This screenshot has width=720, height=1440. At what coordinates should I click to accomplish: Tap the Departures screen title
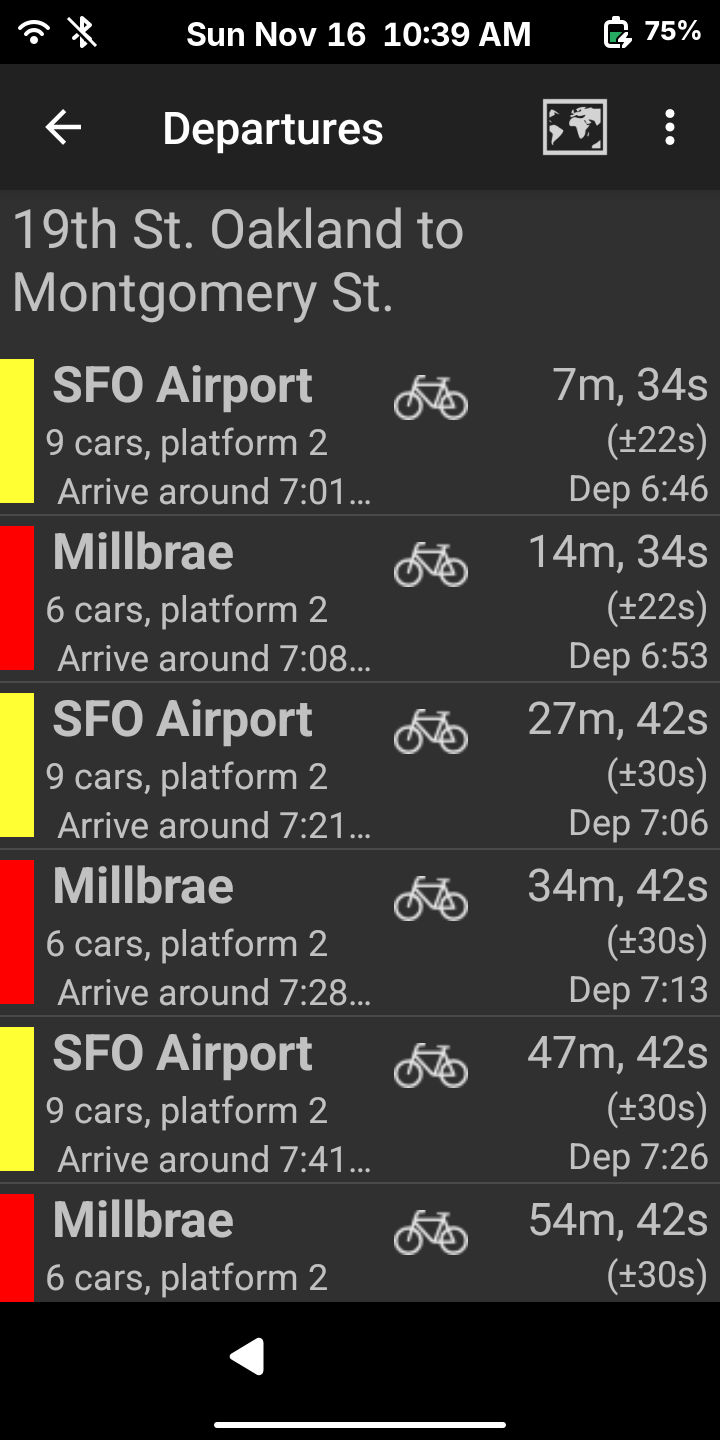pyautogui.click(x=273, y=129)
